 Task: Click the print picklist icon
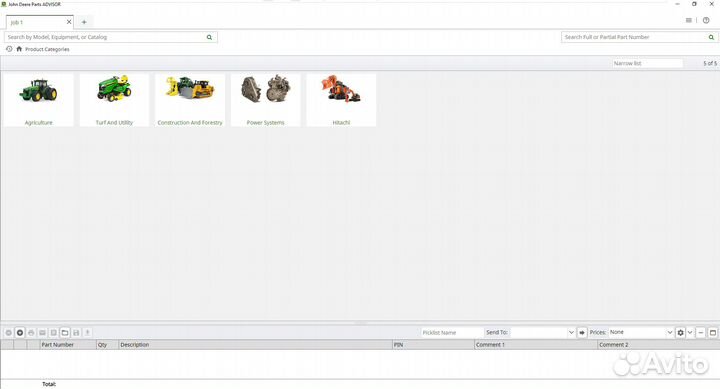coord(31,333)
